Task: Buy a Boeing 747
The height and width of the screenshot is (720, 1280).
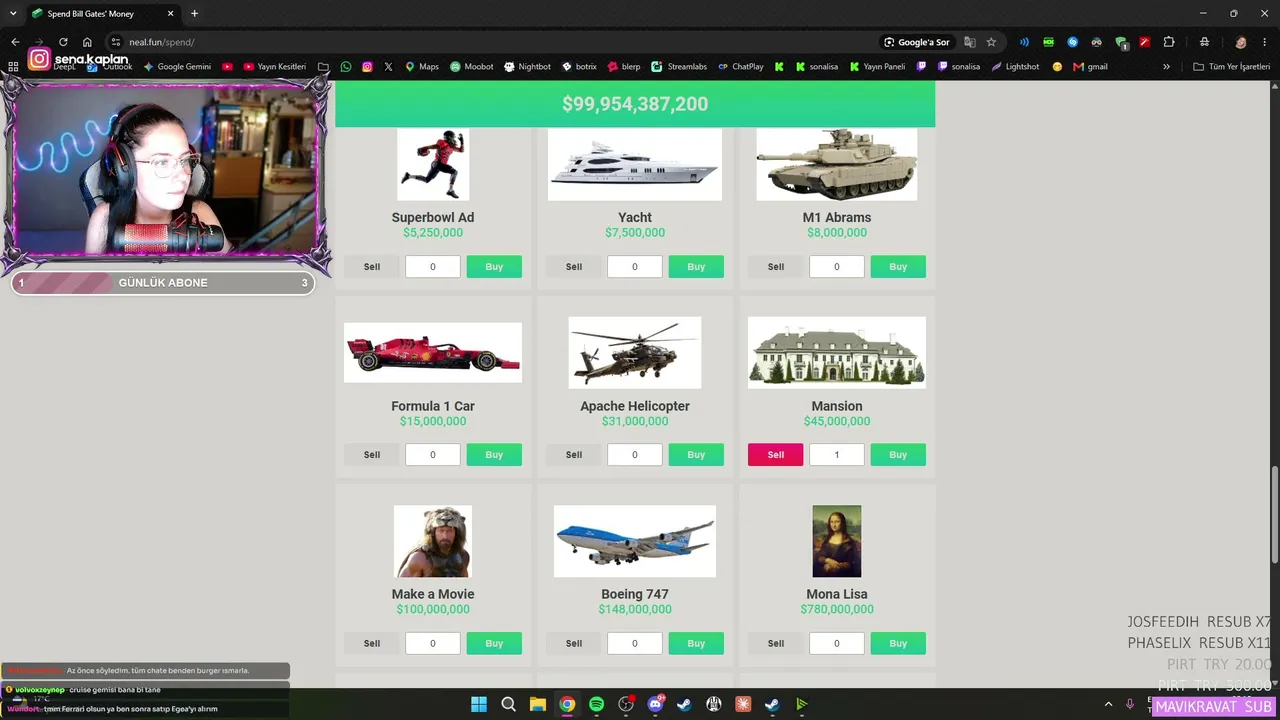Action: 696,644
